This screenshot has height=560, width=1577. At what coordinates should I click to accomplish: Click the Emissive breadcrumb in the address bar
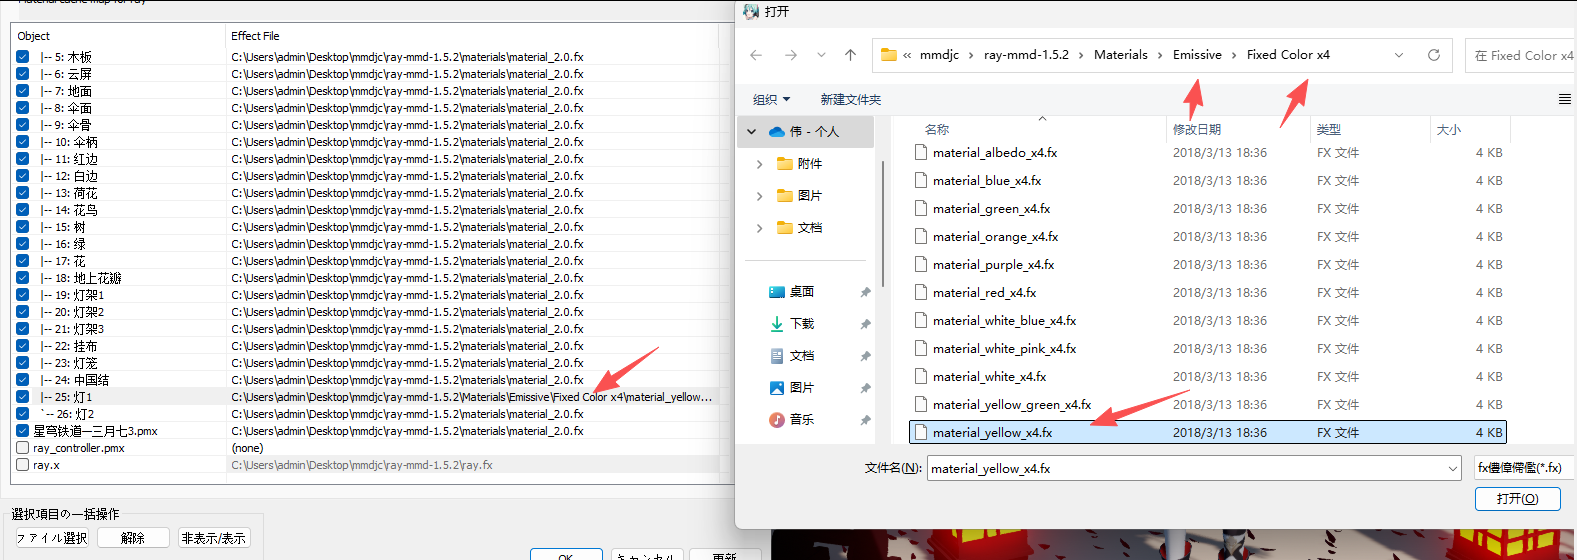pos(1197,55)
